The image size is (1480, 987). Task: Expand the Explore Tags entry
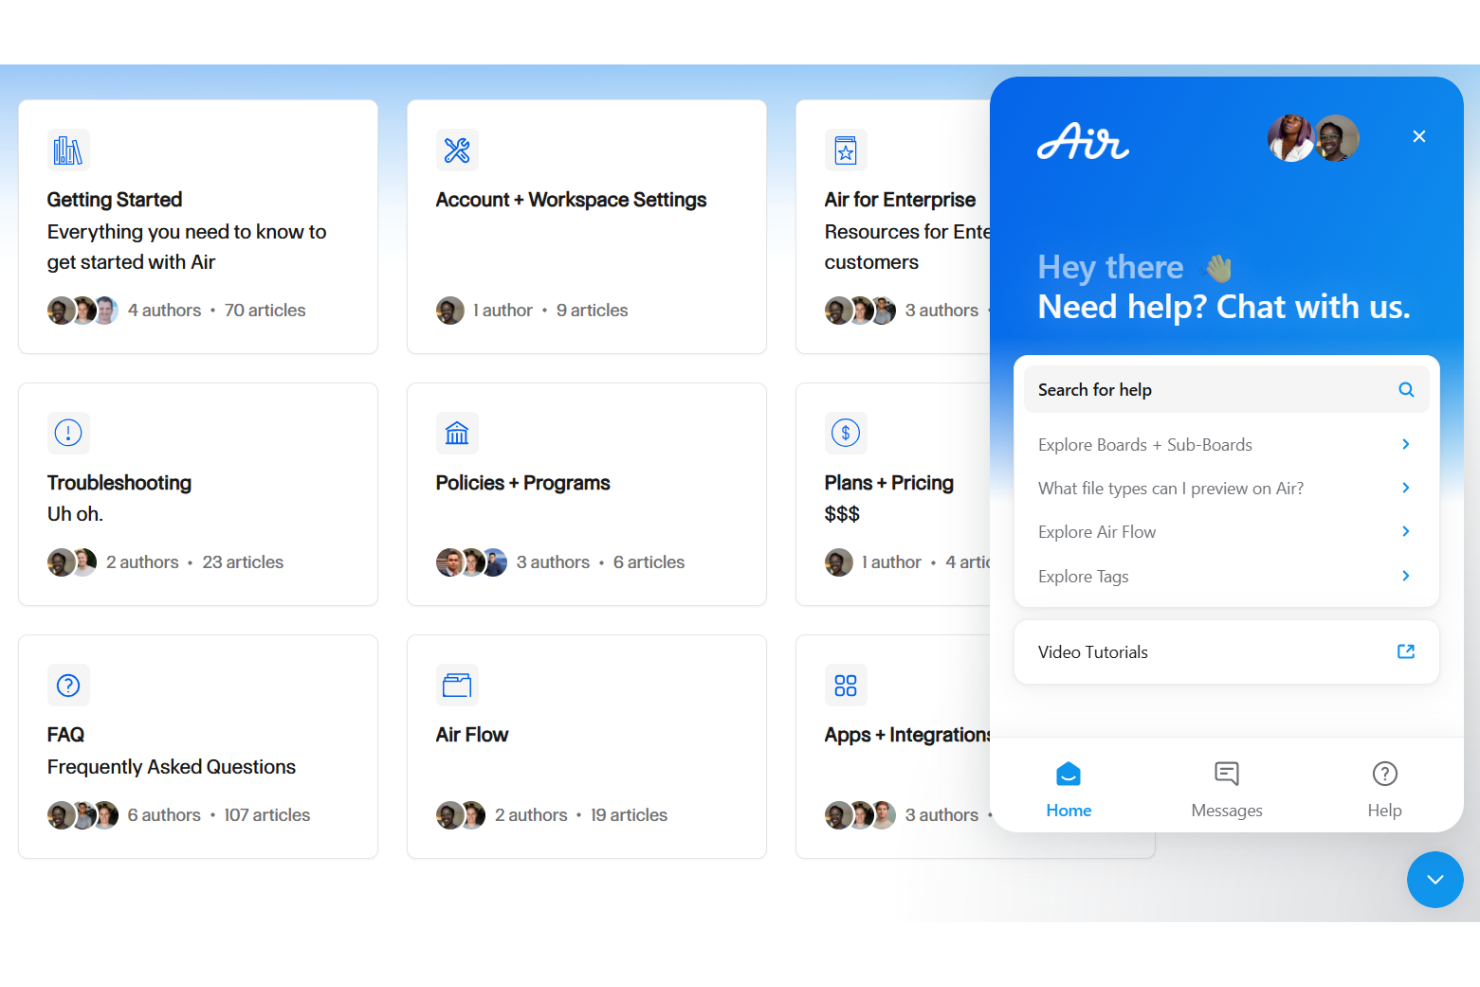coord(1226,576)
